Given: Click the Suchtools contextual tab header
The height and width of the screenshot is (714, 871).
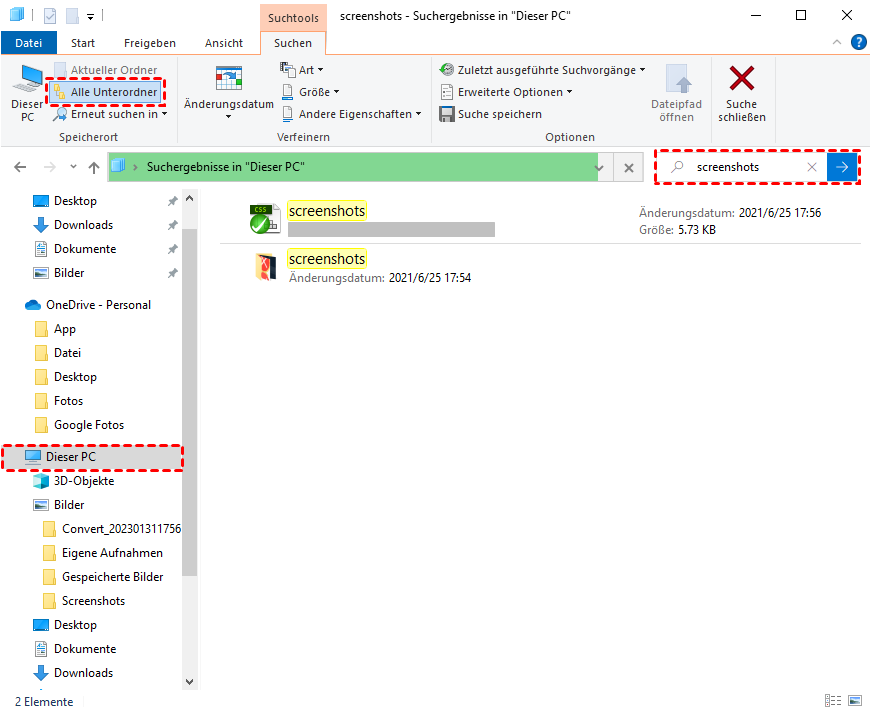Looking at the screenshot, I should click(x=293, y=18).
